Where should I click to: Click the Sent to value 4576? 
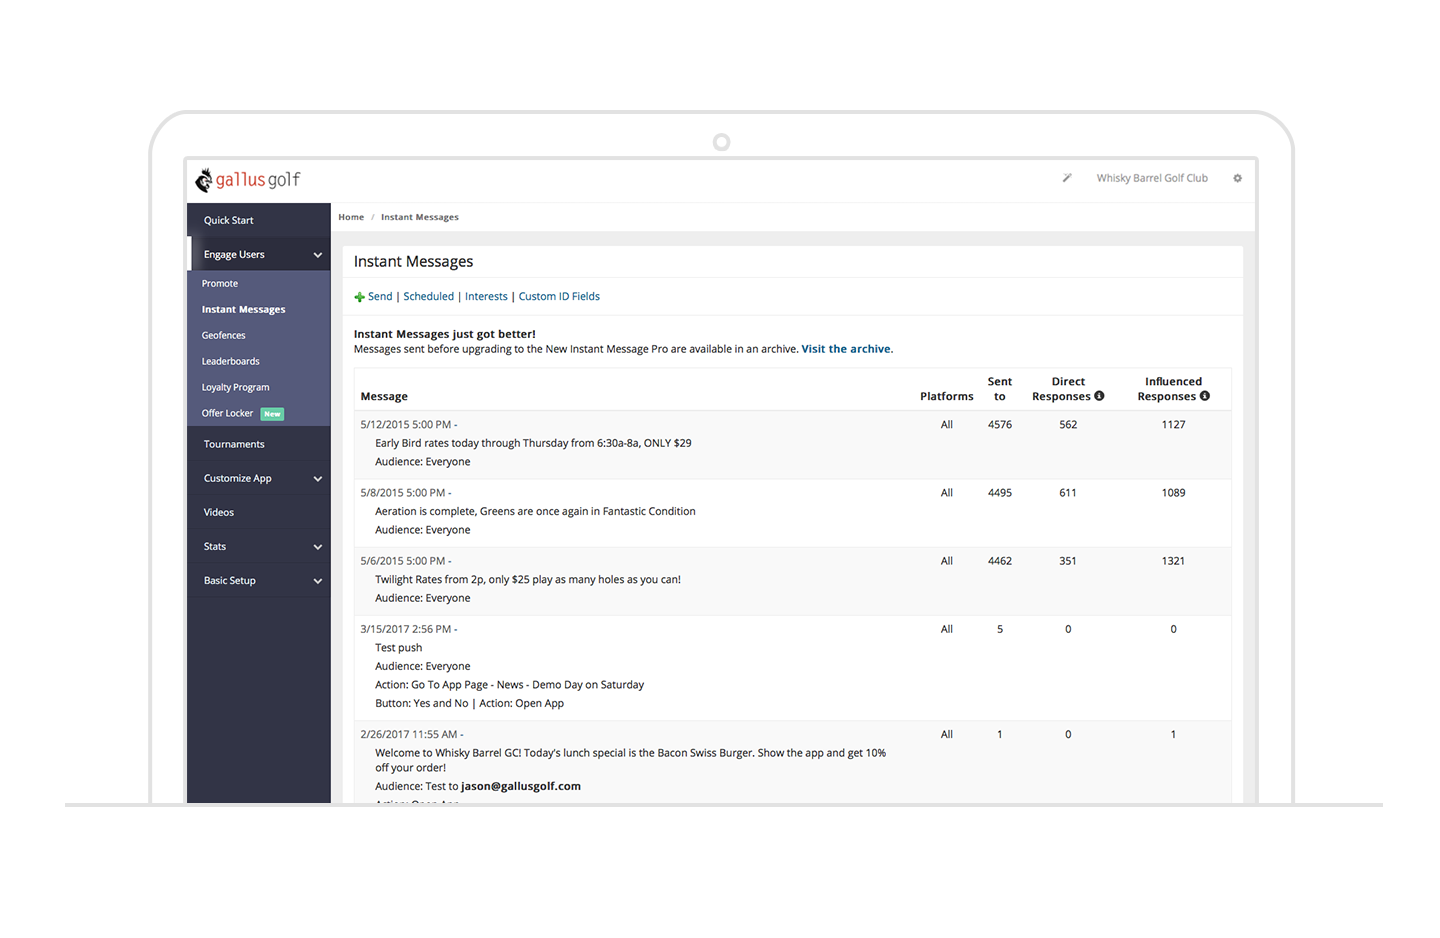tap(1000, 425)
